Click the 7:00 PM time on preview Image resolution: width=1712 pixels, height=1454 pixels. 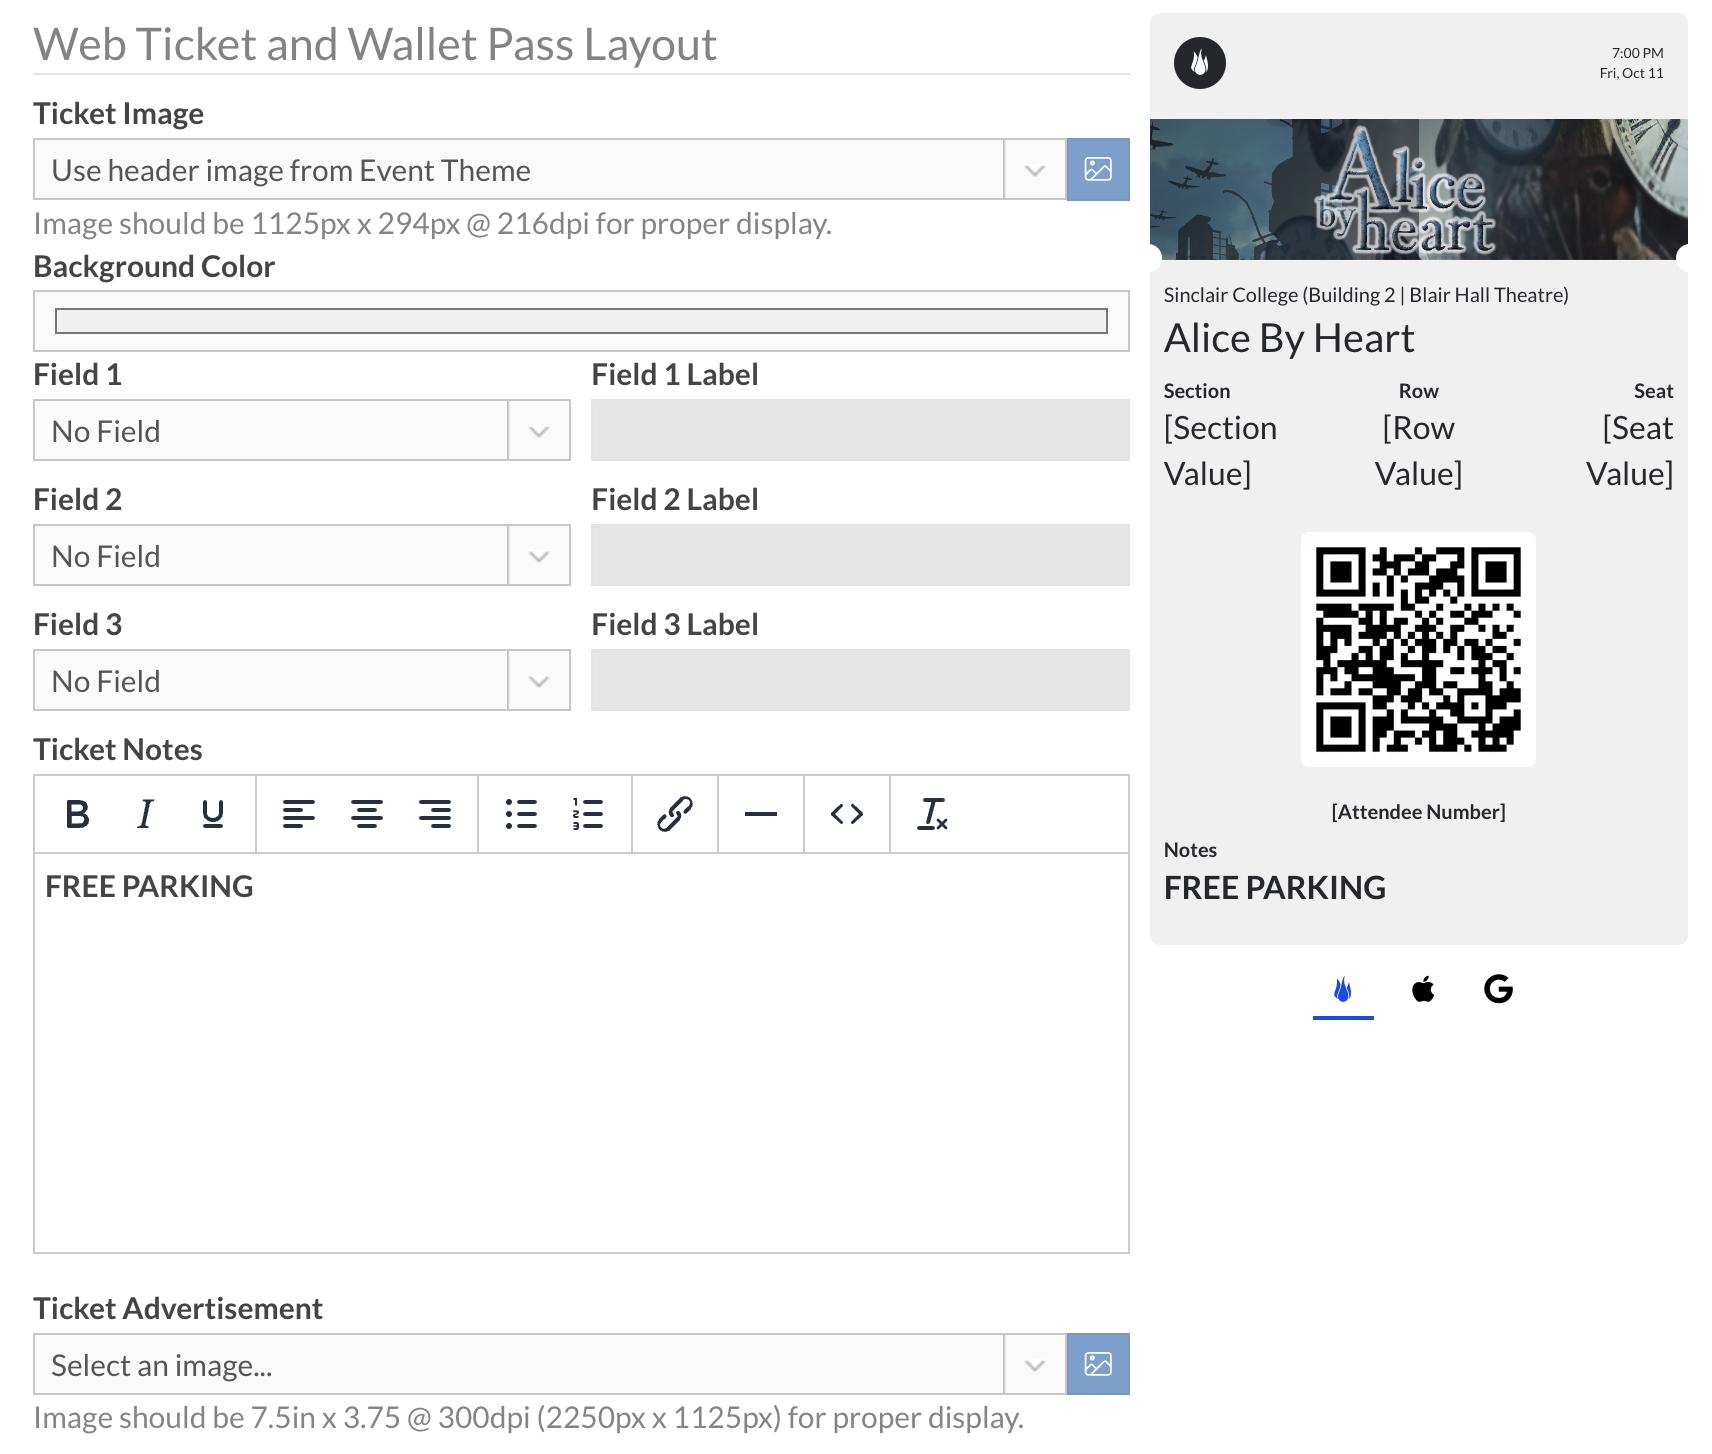coord(1638,53)
